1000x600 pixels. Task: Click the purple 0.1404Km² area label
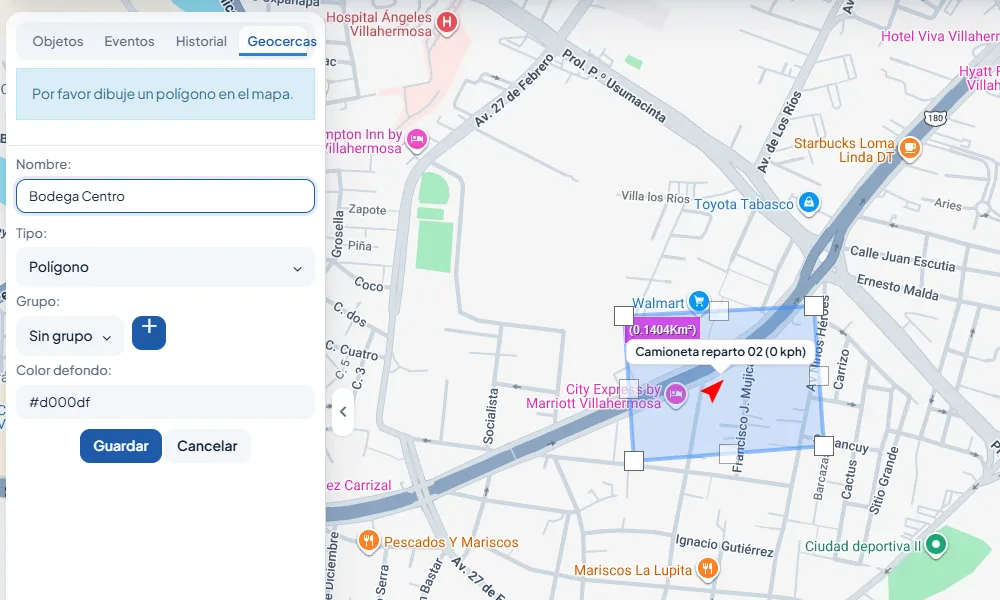(662, 330)
